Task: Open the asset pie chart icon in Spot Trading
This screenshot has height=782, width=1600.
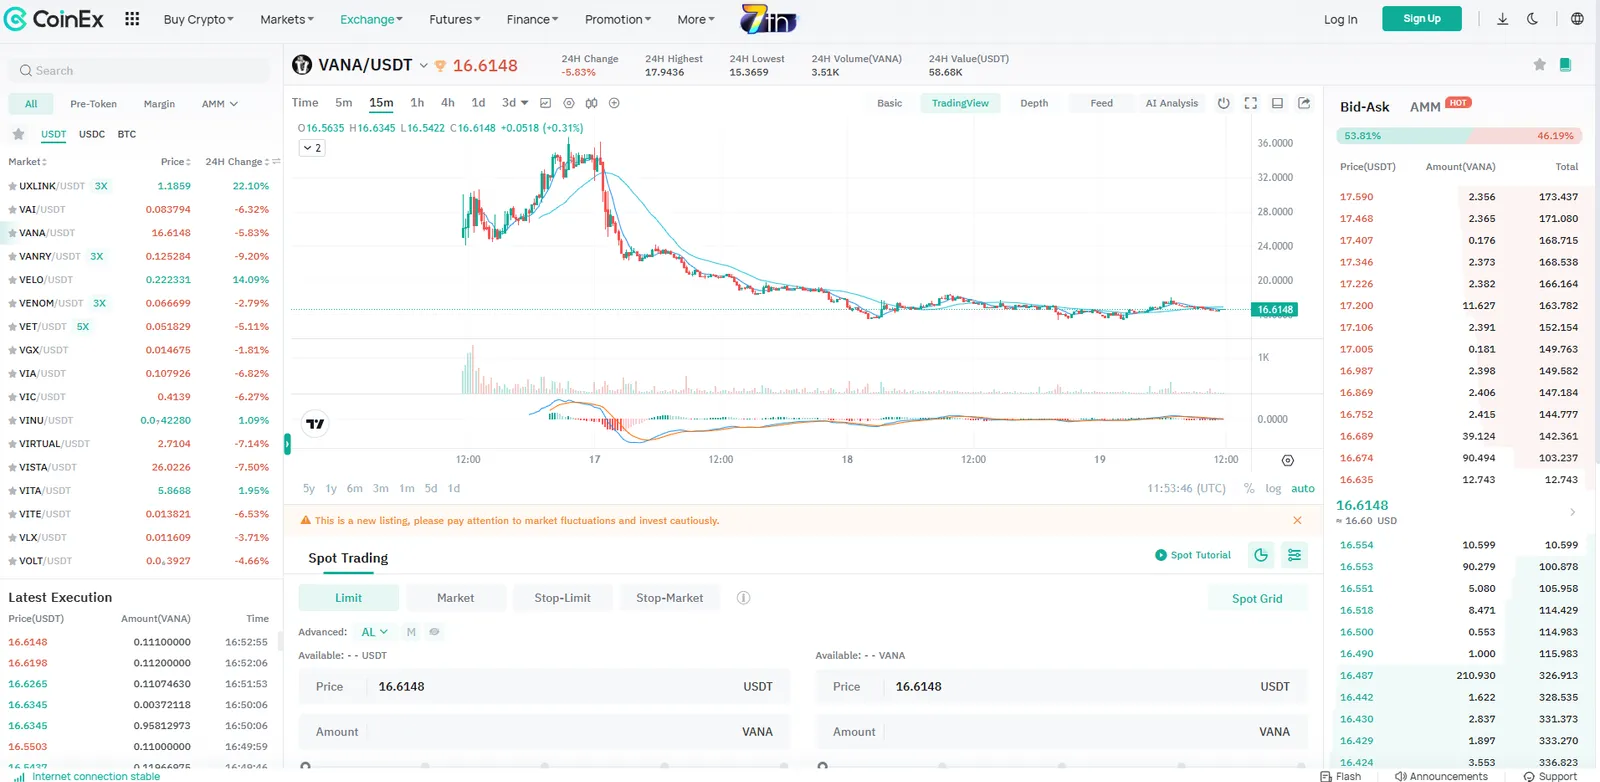Action: [1261, 555]
